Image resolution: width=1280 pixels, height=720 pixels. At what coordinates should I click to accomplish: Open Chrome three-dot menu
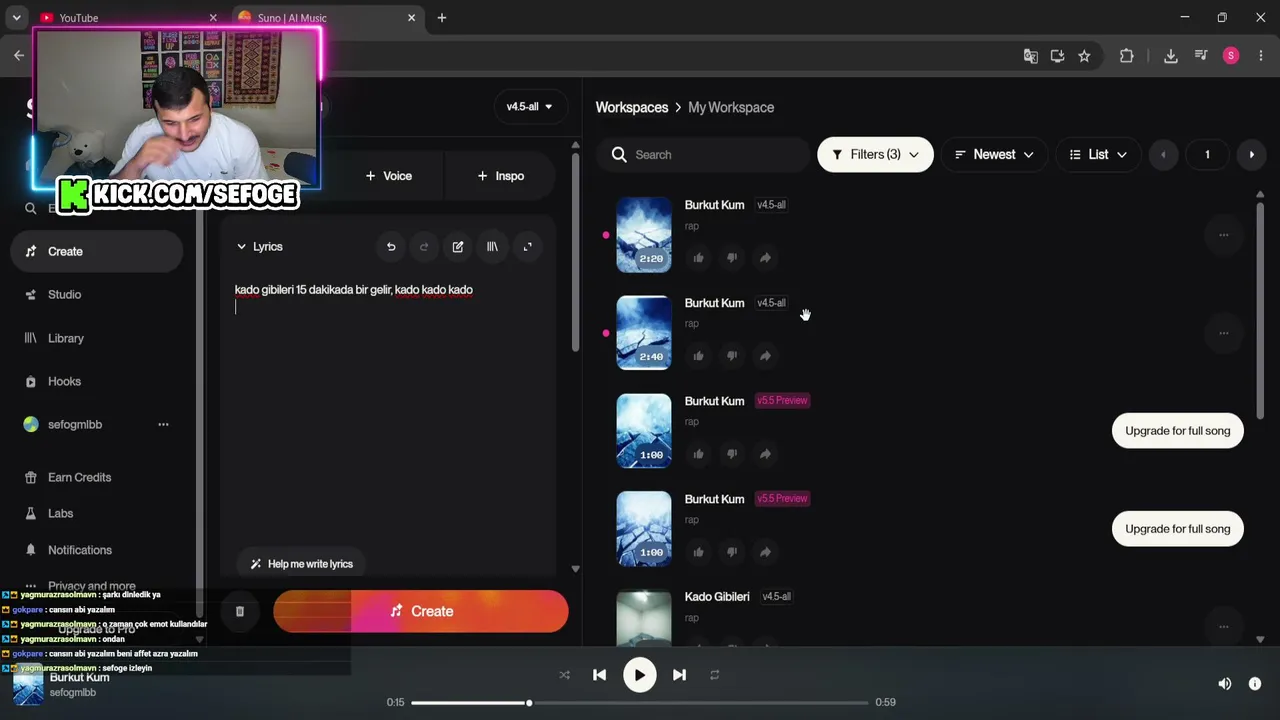pyautogui.click(x=1261, y=56)
